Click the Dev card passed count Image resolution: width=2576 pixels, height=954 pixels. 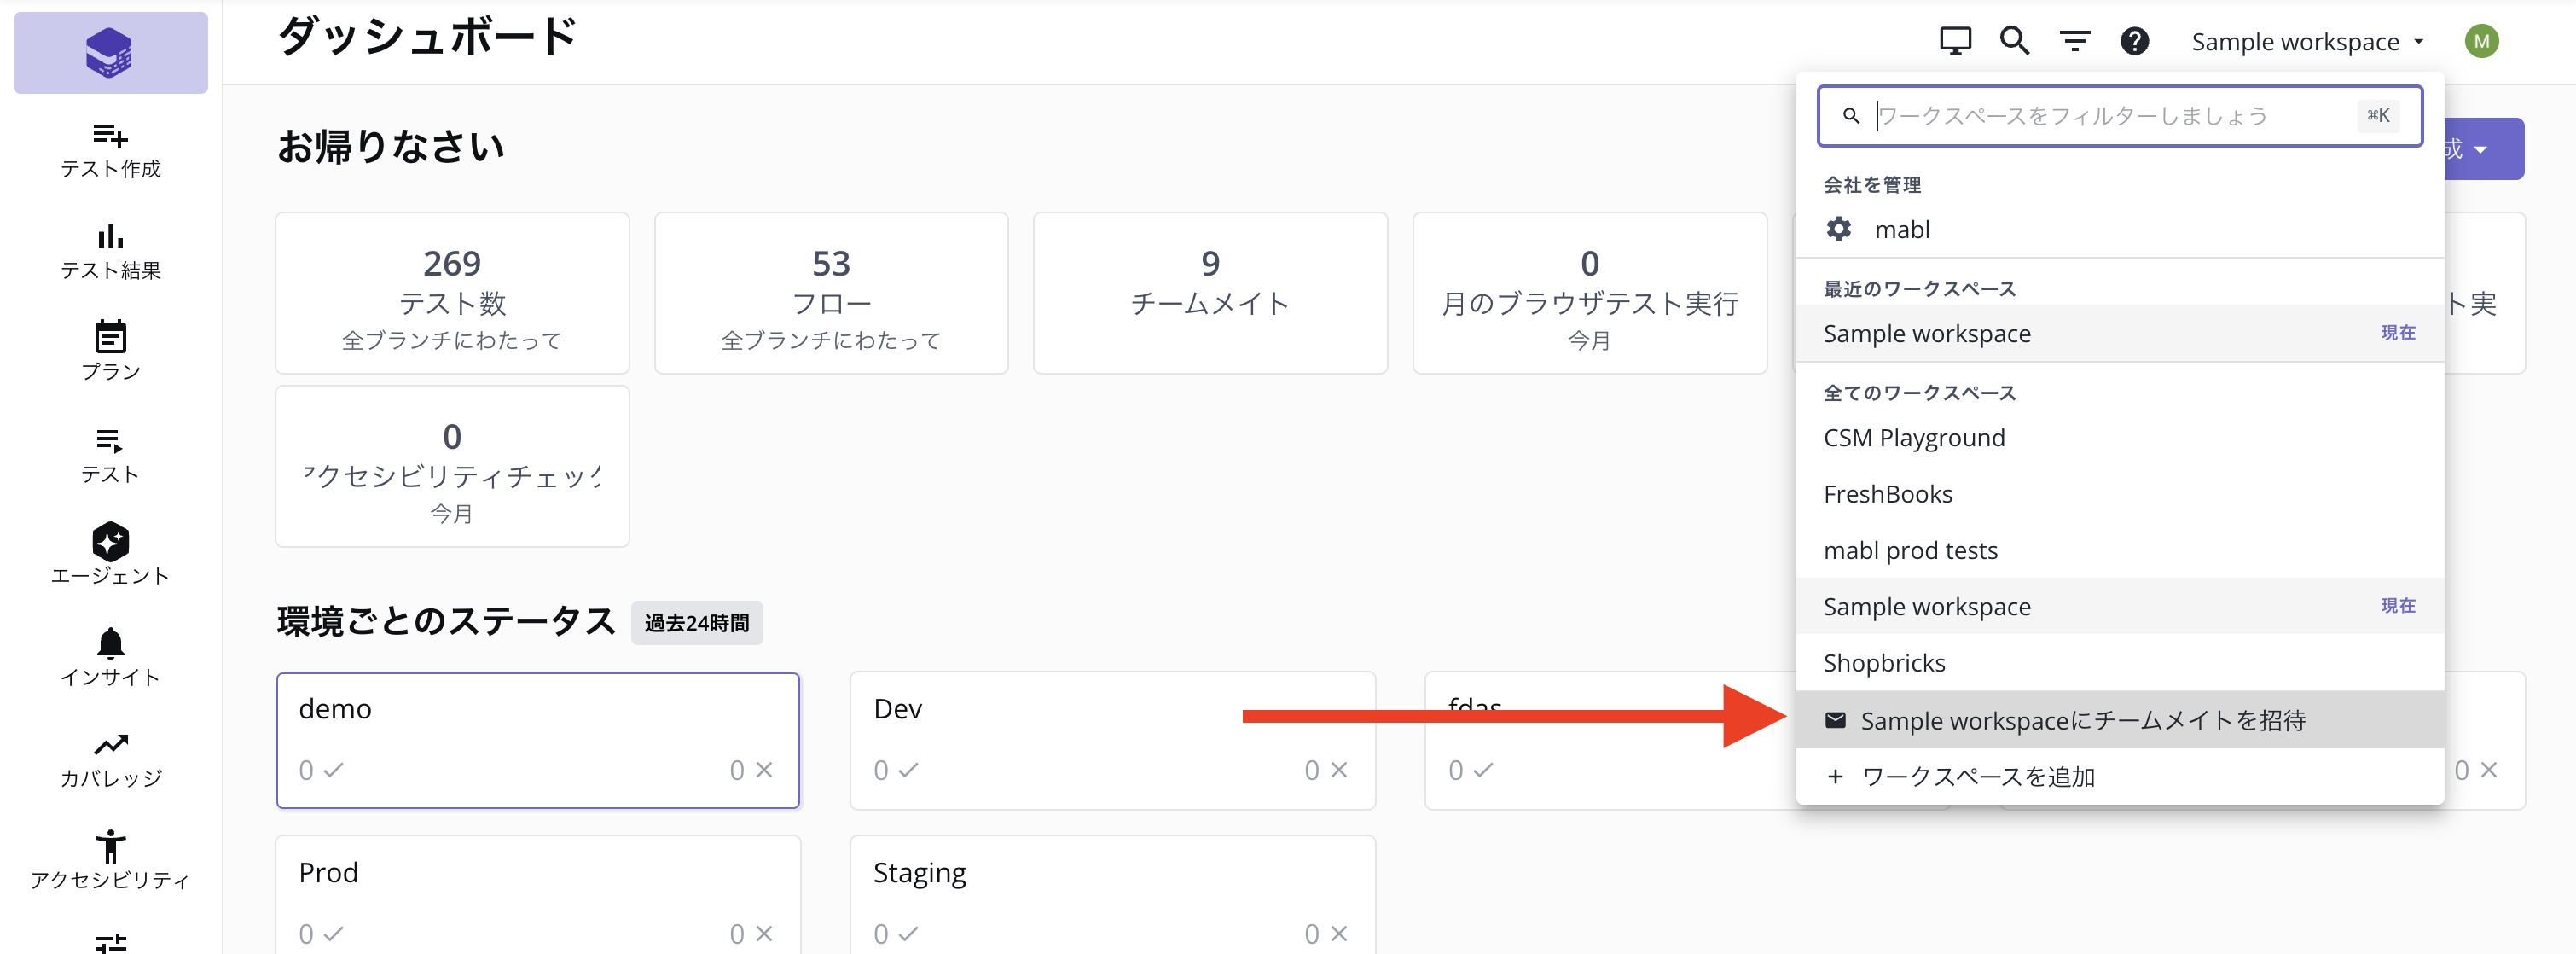click(x=895, y=770)
